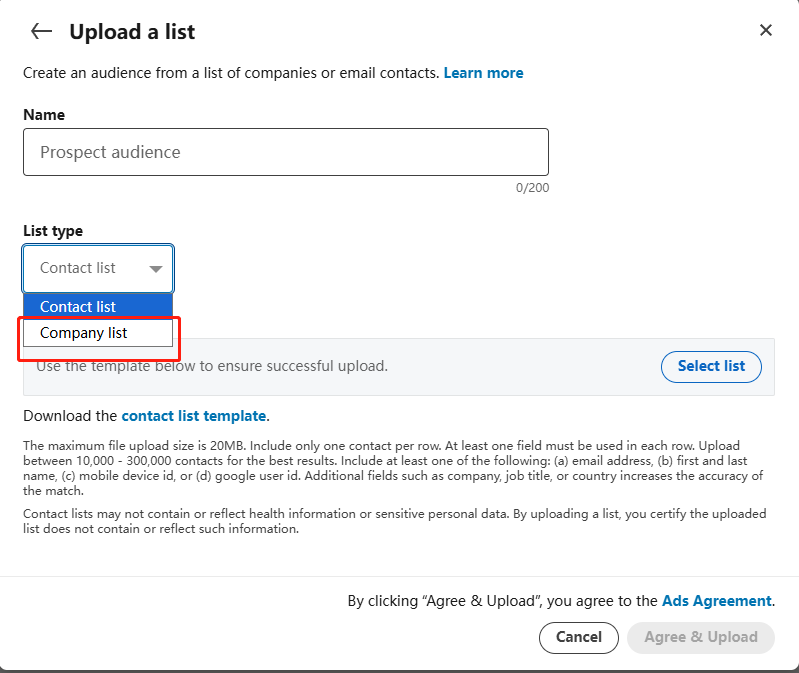
Task: Close the Upload a list dialog
Action: pyautogui.click(x=766, y=31)
